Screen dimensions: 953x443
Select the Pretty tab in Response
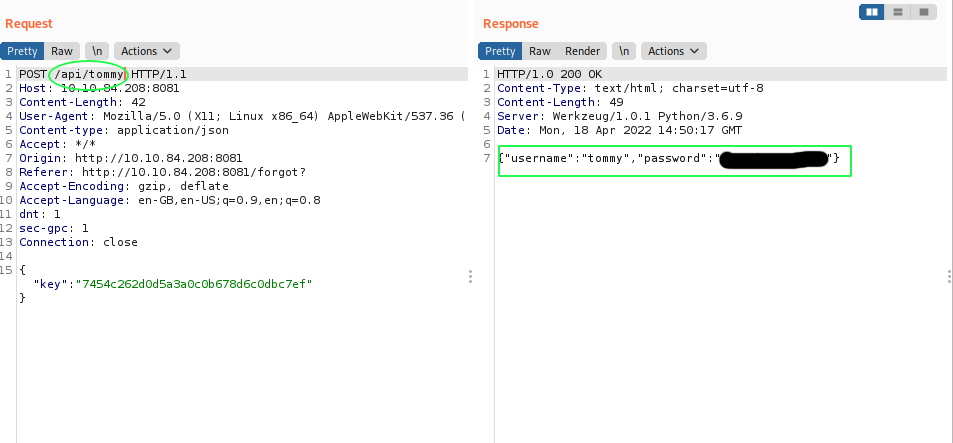coord(500,51)
